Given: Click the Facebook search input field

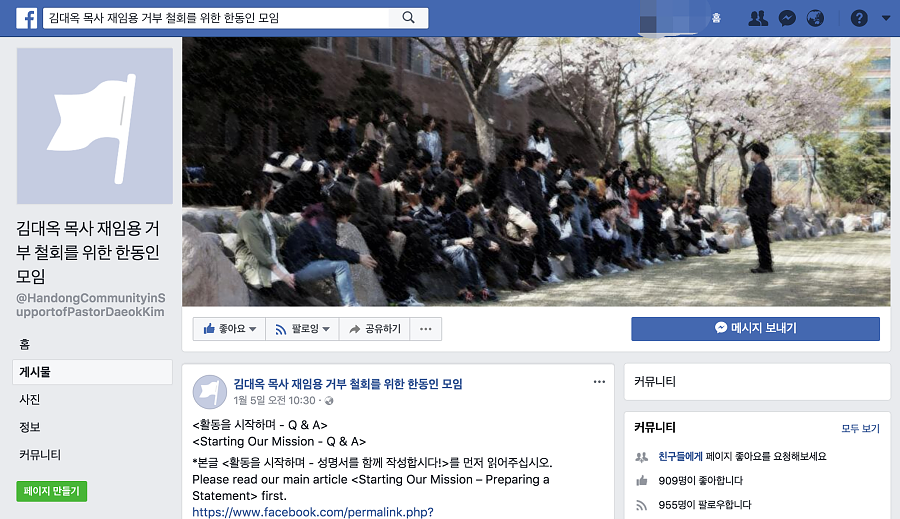Looking at the screenshot, I should pyautogui.click(x=217, y=18).
